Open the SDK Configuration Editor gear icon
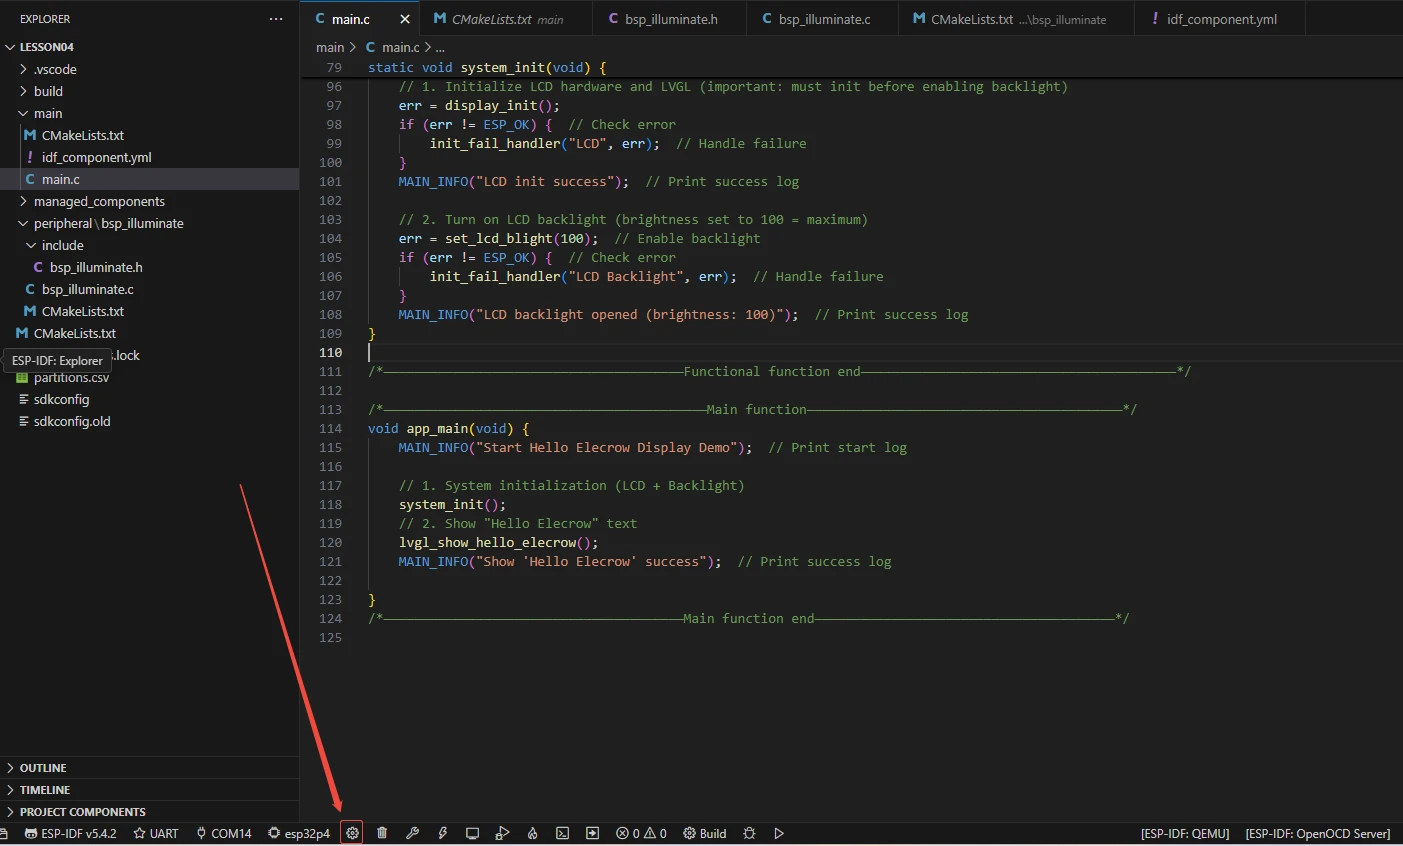 click(x=352, y=833)
